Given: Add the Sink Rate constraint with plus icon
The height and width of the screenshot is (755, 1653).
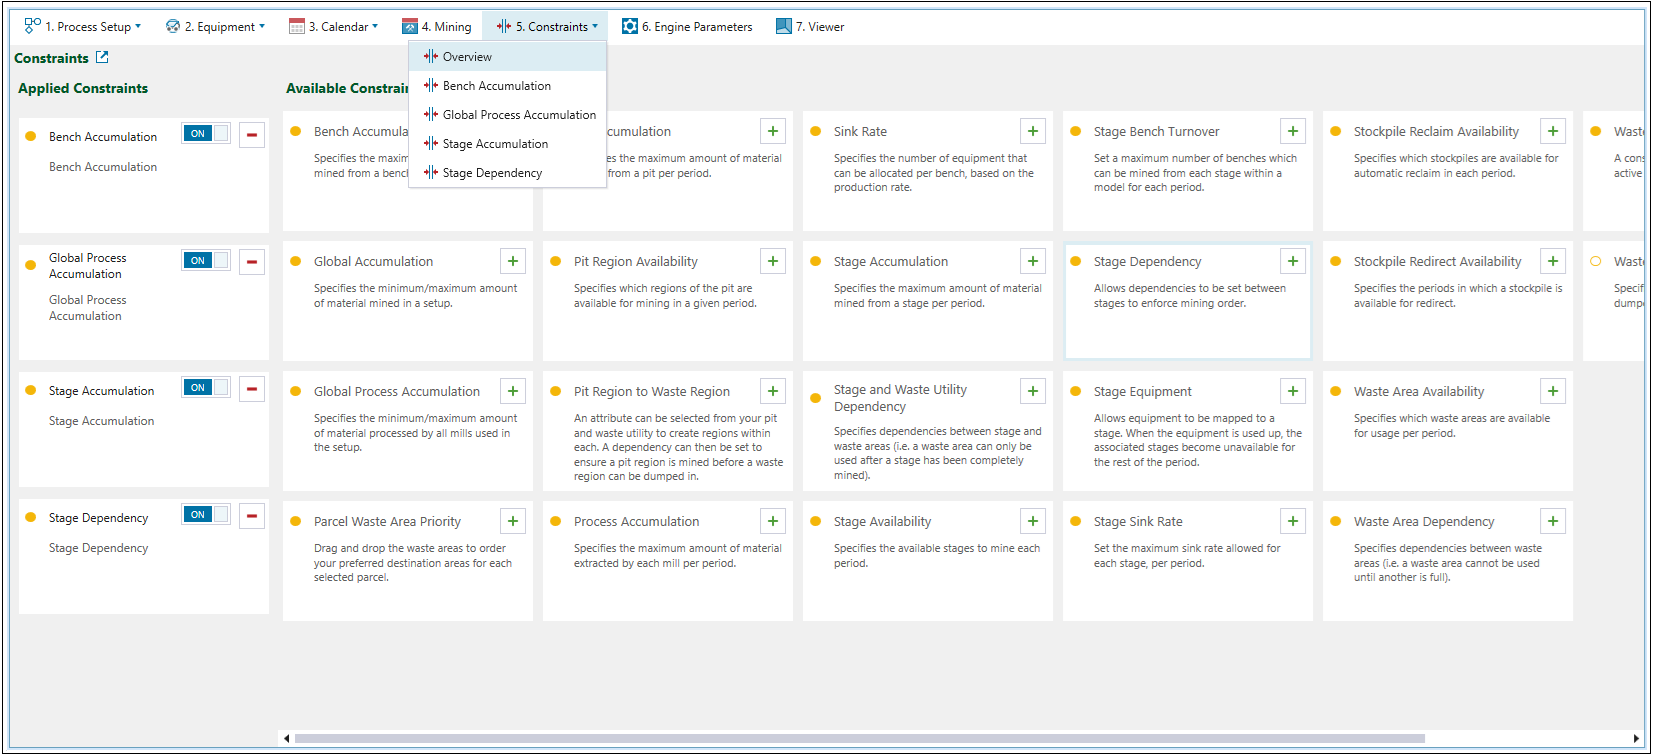Looking at the screenshot, I should (1033, 131).
